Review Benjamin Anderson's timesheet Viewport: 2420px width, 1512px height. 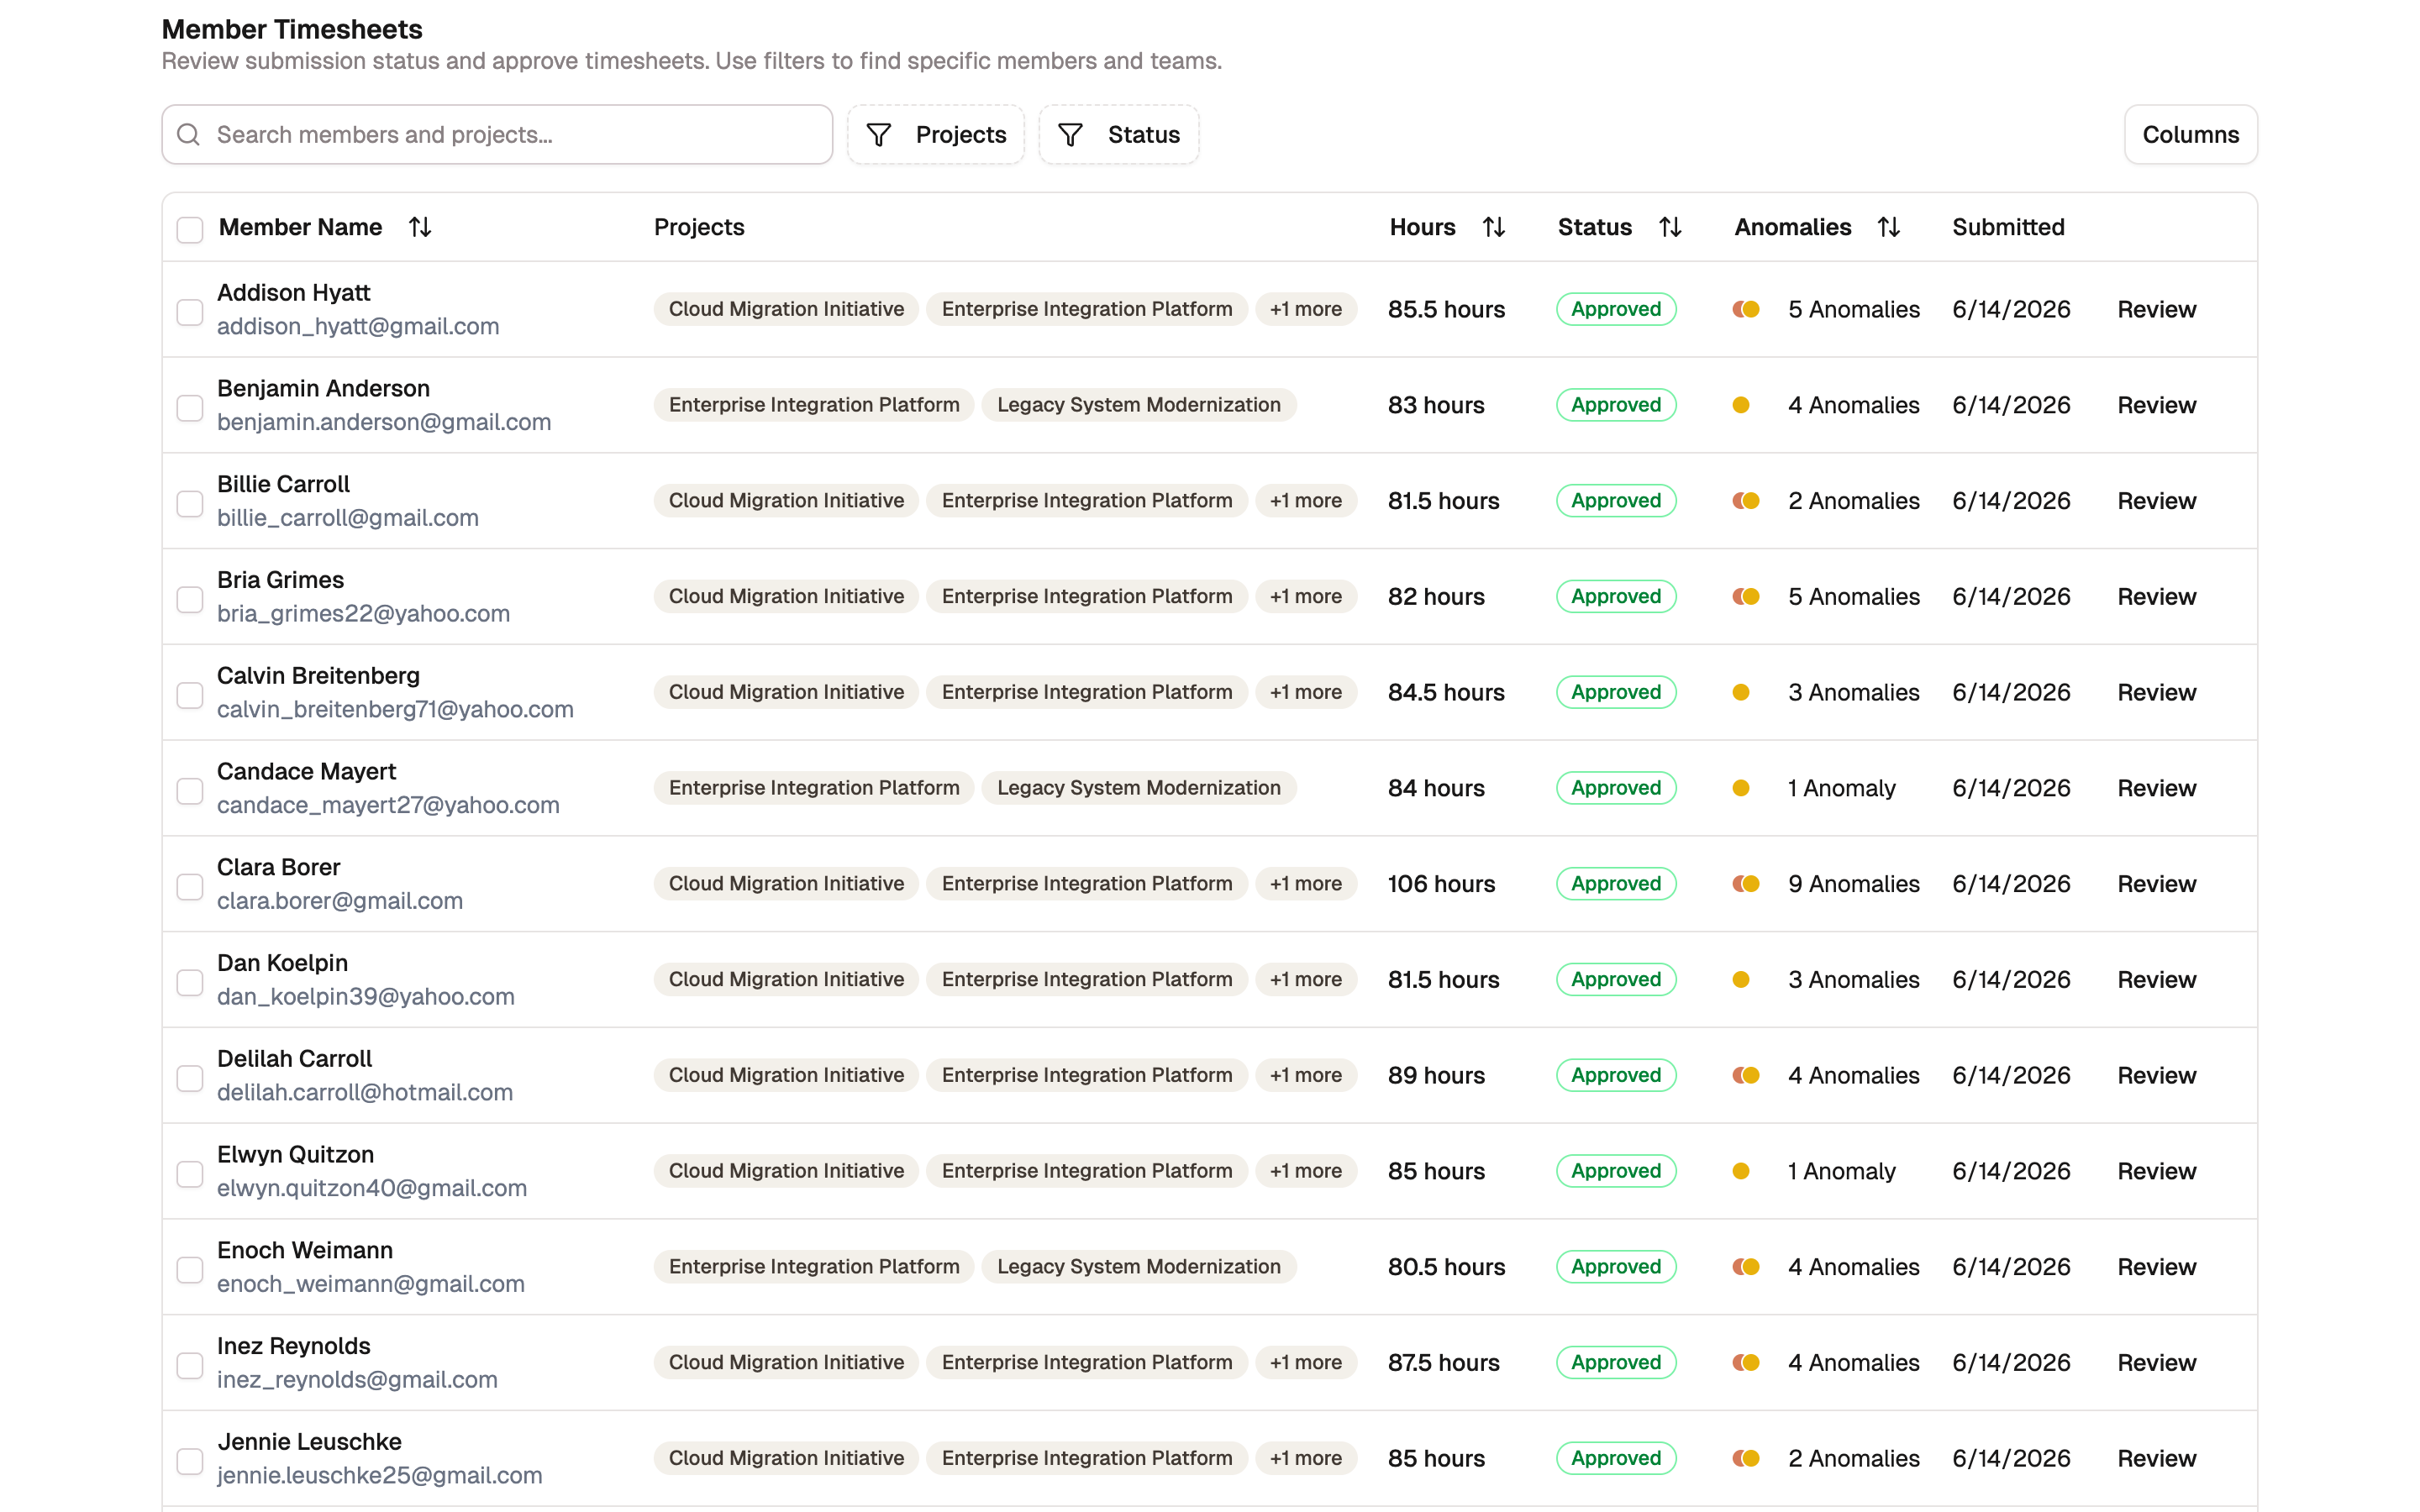pyautogui.click(x=2156, y=405)
